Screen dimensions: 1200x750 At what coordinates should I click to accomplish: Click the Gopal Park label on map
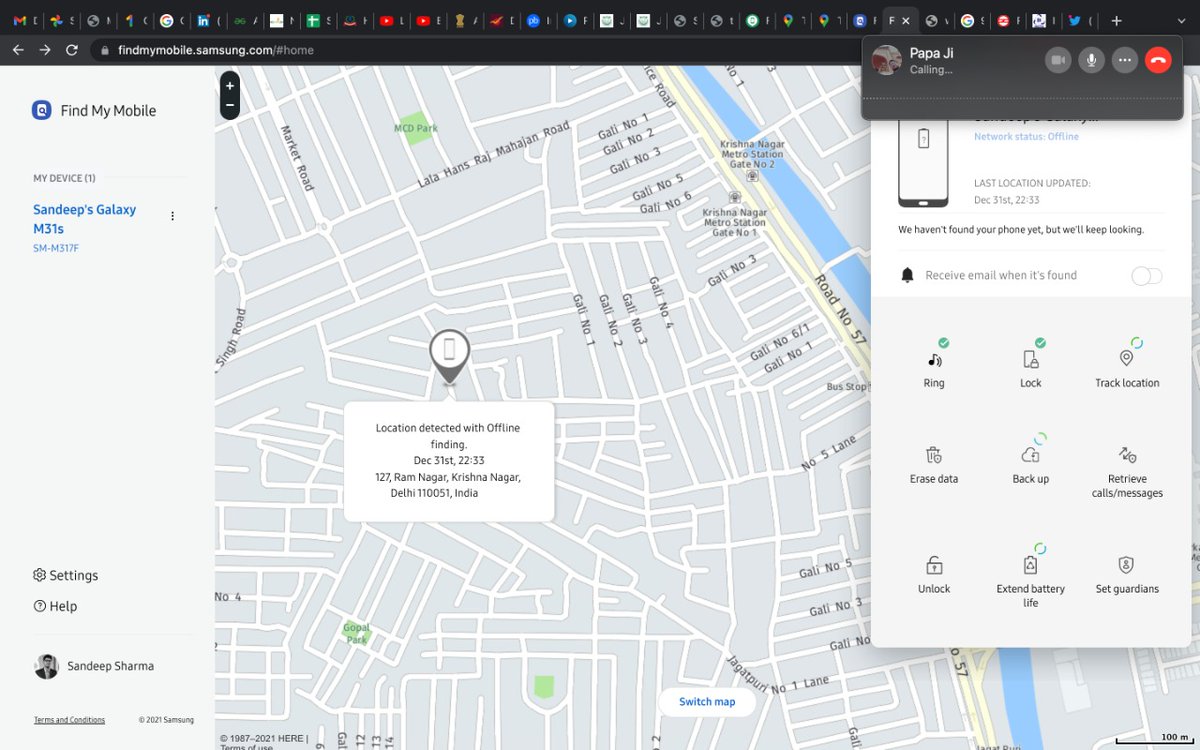coord(357,633)
